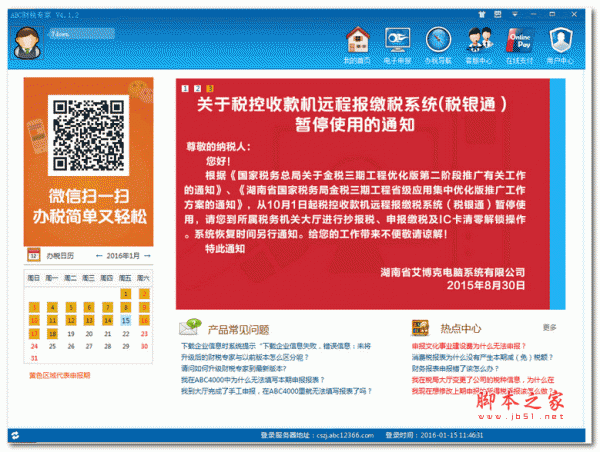Select January 8 in the calendar

tap(126, 307)
